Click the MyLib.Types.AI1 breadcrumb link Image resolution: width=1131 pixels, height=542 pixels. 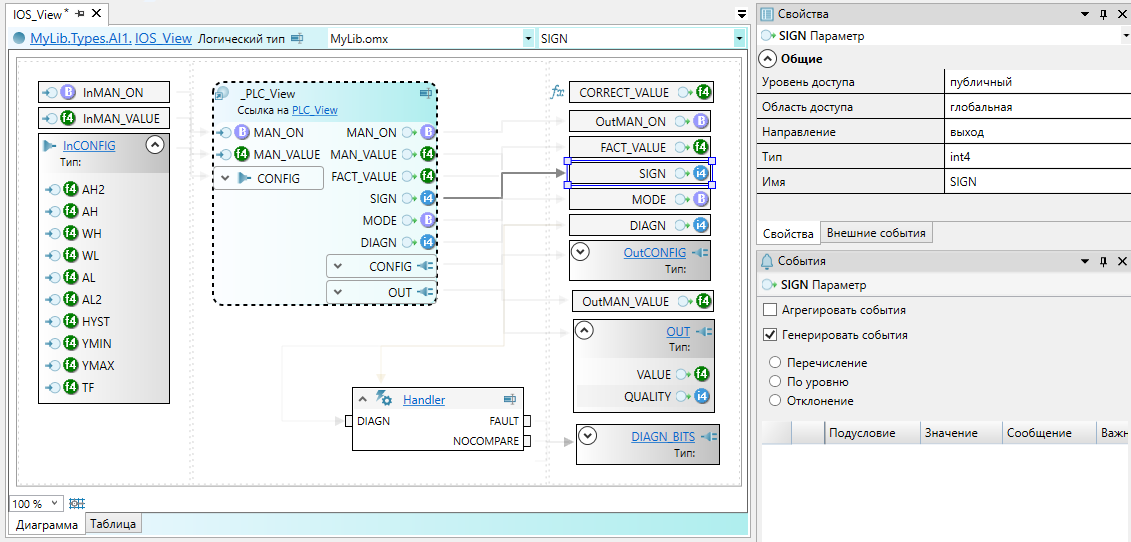(80, 38)
